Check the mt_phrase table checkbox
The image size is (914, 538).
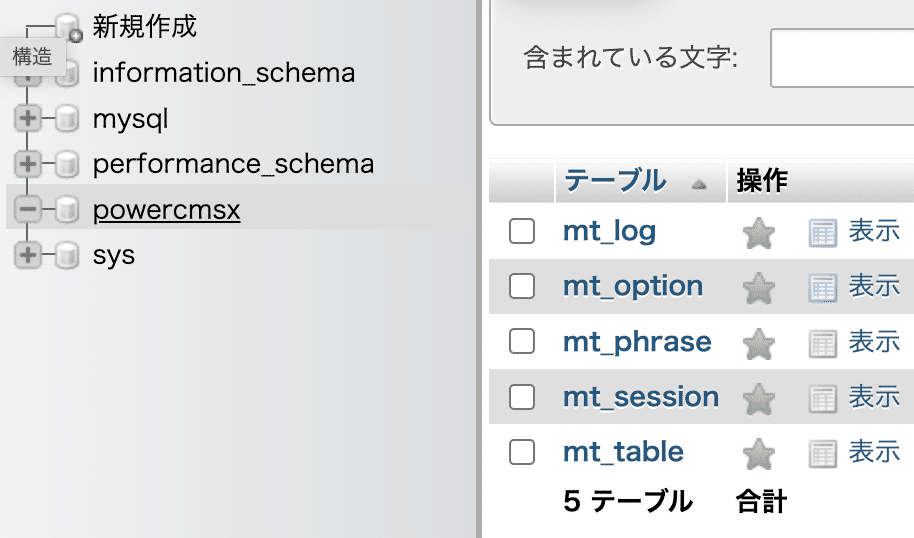[x=522, y=341]
